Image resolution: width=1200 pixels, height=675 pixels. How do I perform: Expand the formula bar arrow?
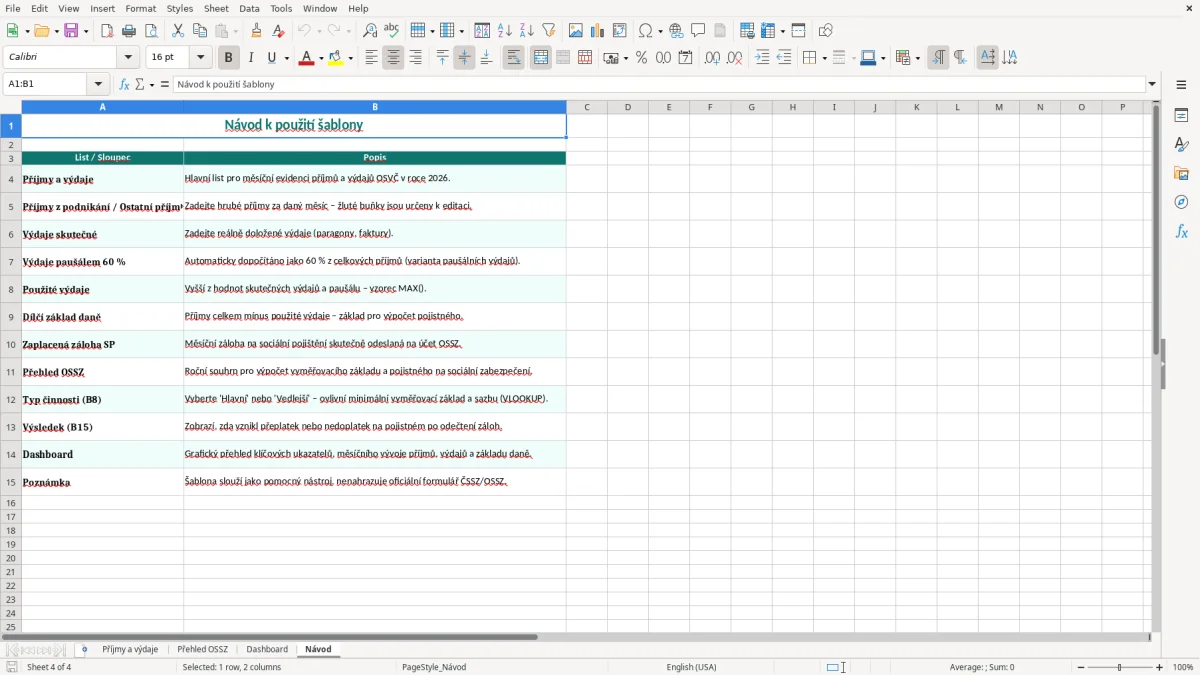coord(1152,85)
